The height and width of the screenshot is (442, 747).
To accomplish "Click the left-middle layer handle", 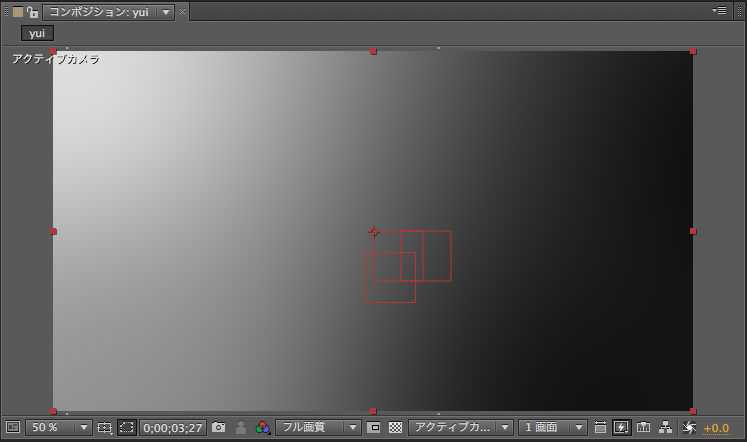I will [x=53, y=231].
